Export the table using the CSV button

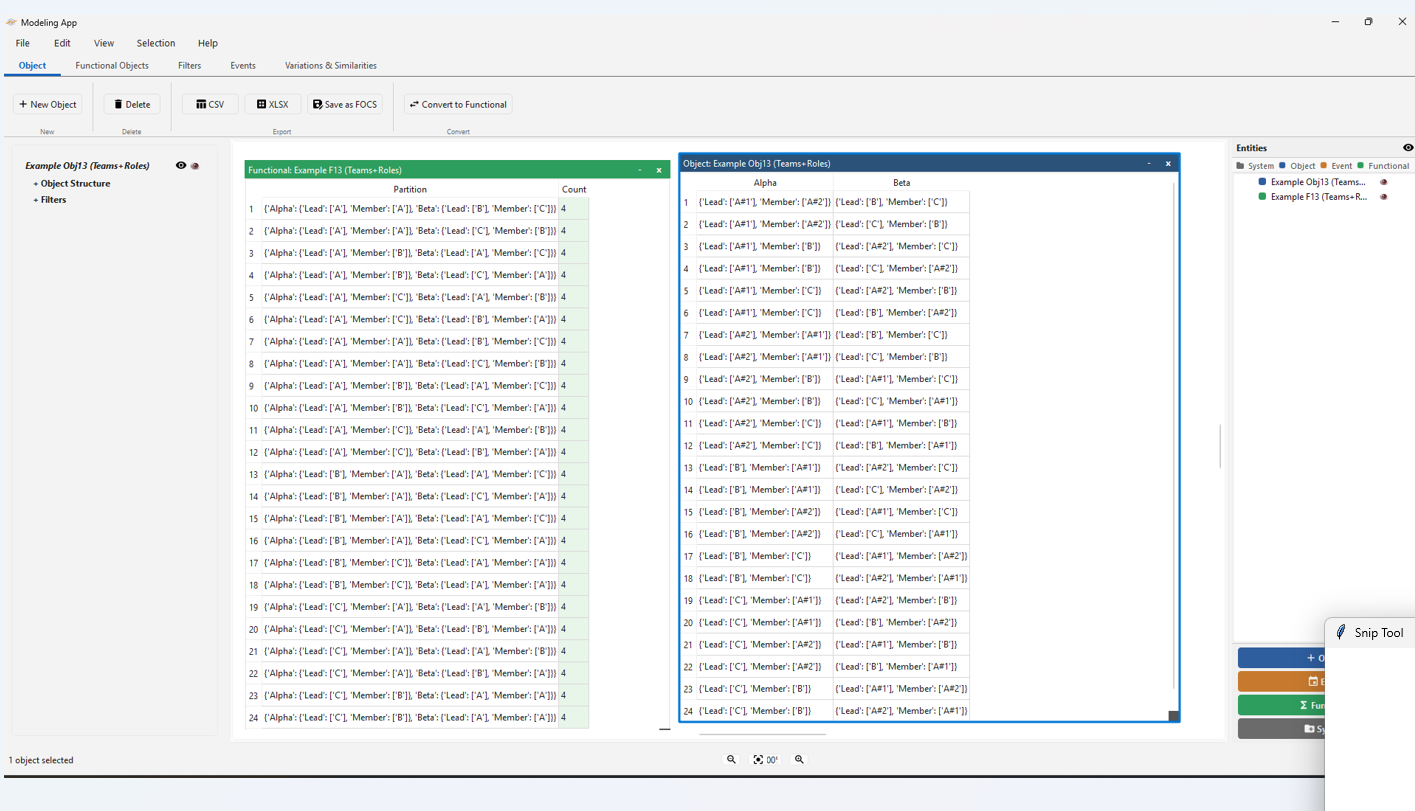pyautogui.click(x=210, y=104)
